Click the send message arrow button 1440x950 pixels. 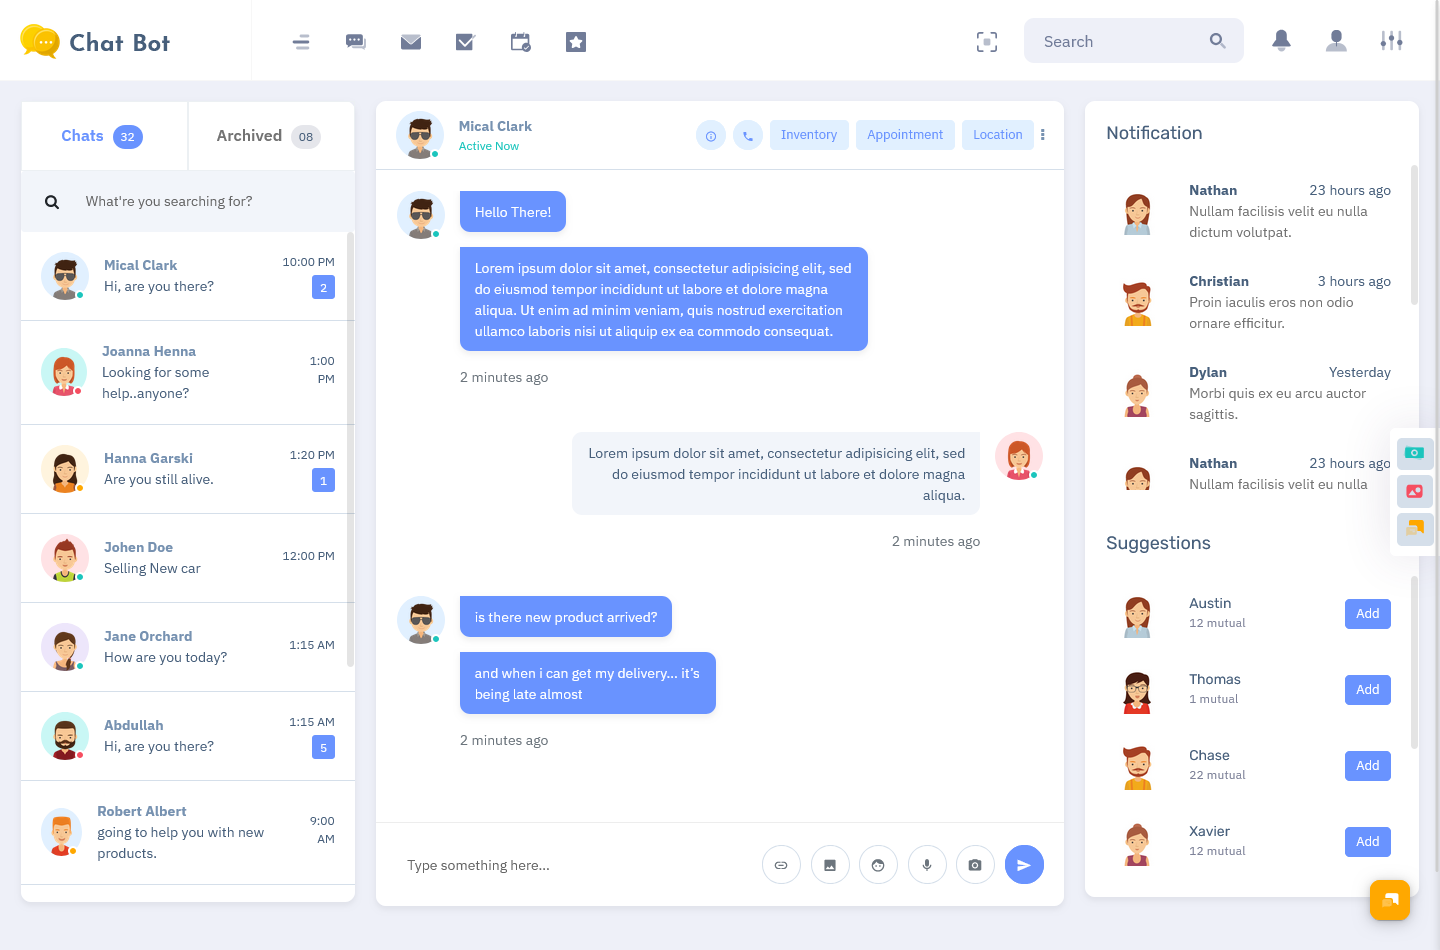tap(1023, 865)
